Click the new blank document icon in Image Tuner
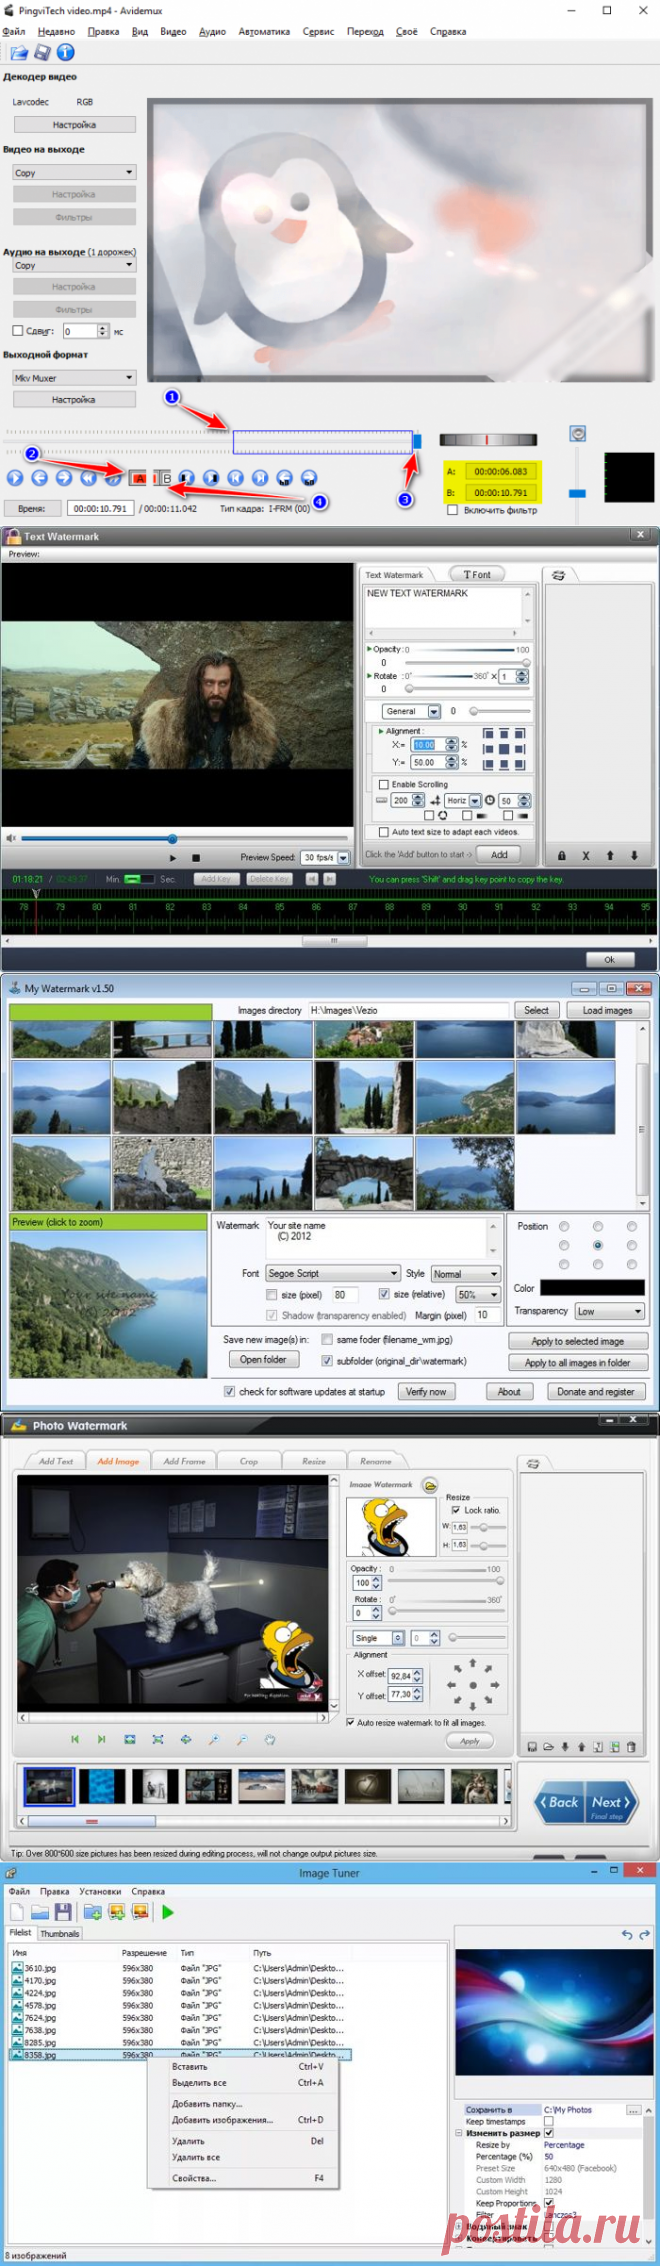Viewport: 660px width, 2266px height. point(18,1912)
